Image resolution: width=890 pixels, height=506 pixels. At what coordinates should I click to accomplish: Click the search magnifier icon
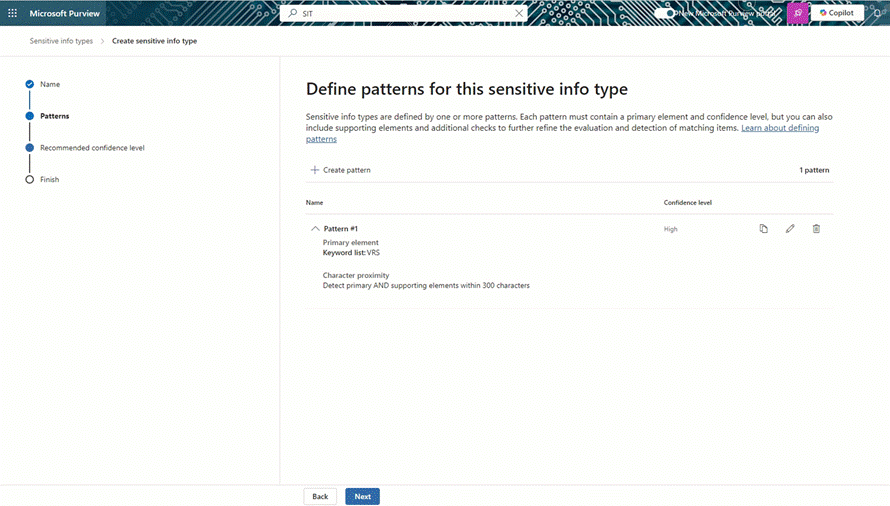(292, 13)
